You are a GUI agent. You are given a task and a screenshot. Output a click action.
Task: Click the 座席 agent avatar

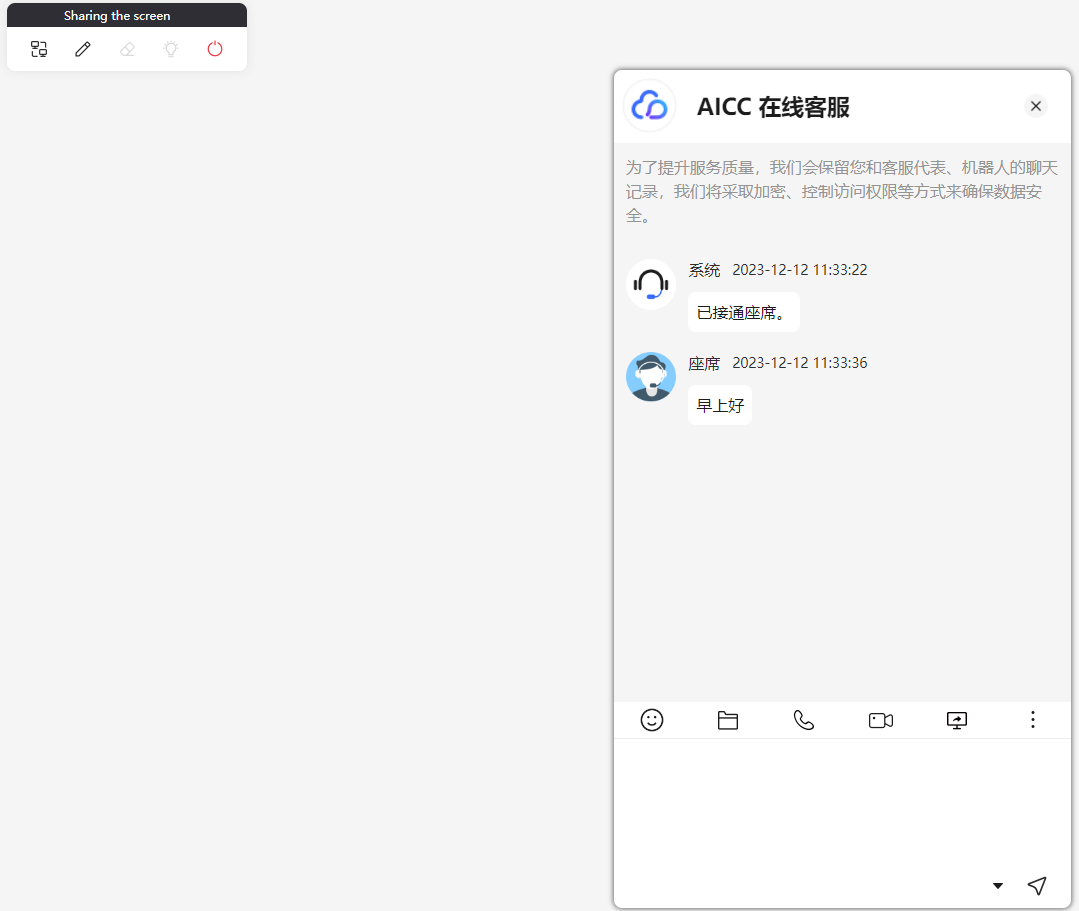click(x=651, y=376)
